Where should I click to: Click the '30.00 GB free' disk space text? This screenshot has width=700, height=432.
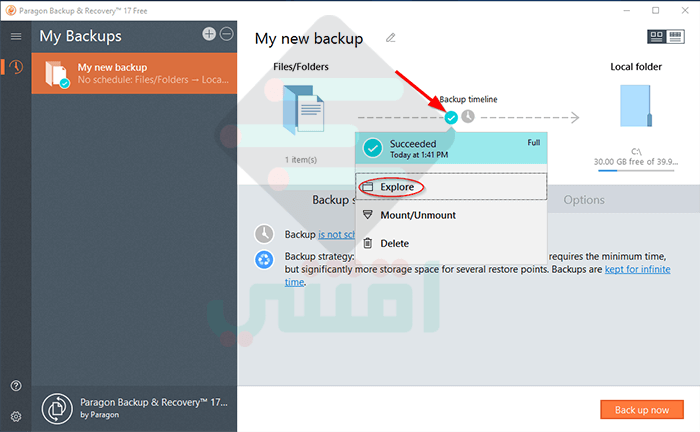coord(636,162)
